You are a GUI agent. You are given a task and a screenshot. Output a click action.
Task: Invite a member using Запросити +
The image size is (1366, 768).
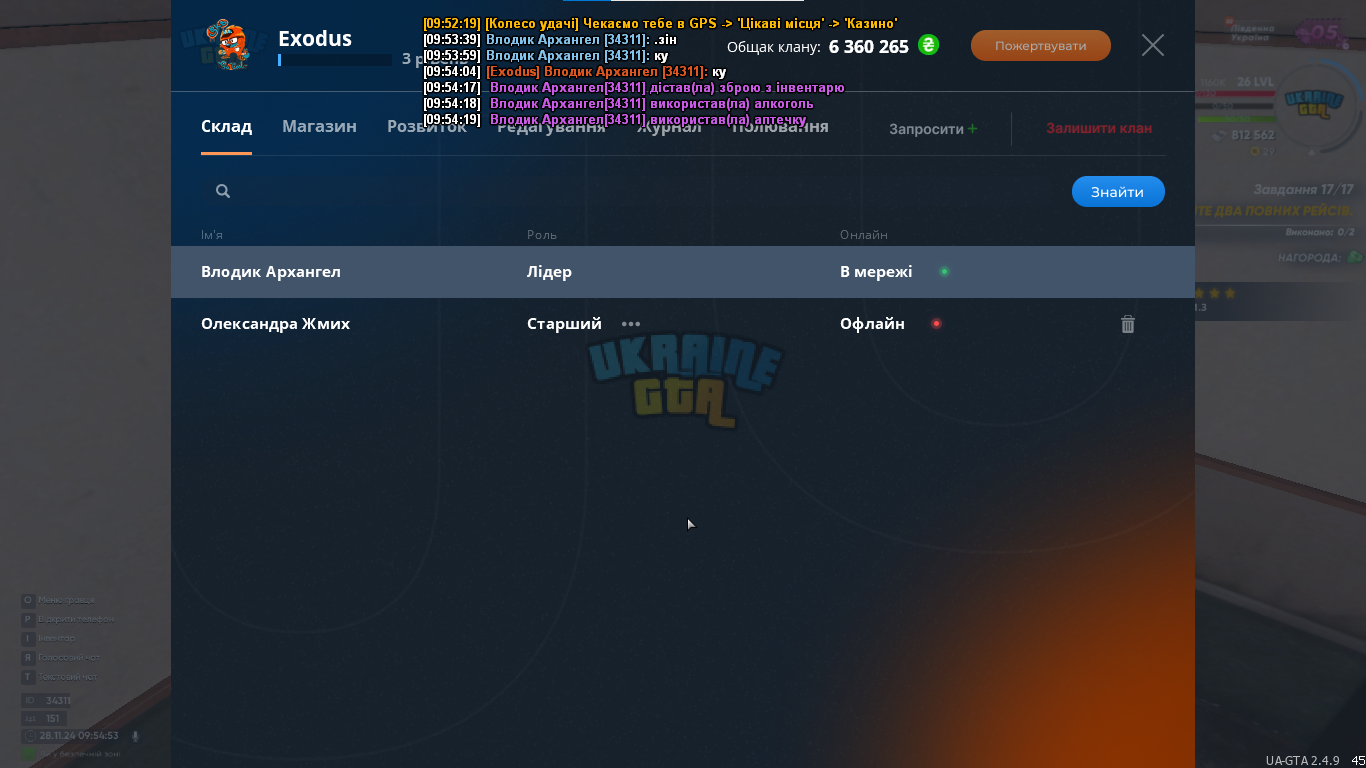click(933, 129)
